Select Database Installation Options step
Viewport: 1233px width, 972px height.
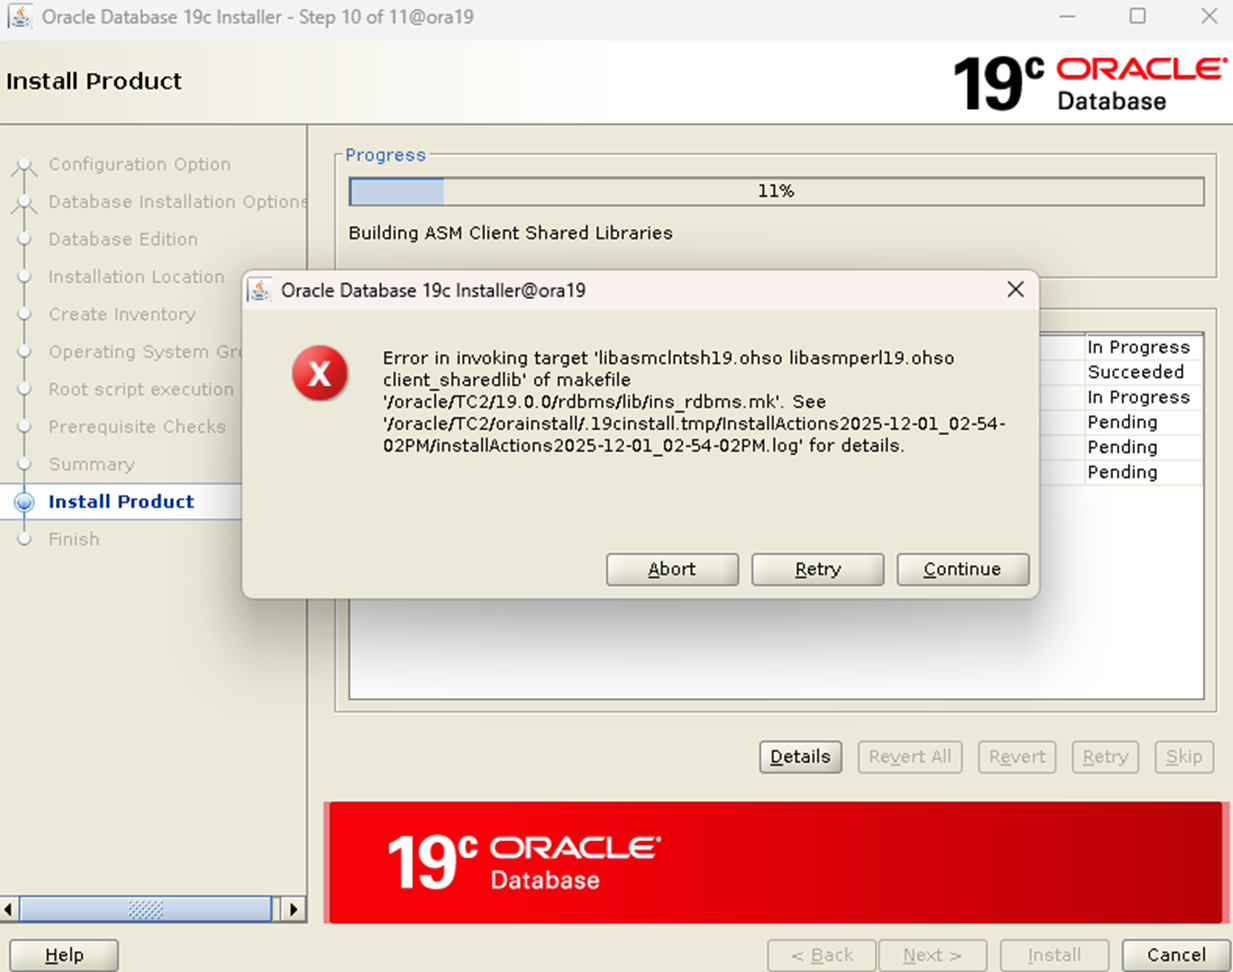[178, 202]
